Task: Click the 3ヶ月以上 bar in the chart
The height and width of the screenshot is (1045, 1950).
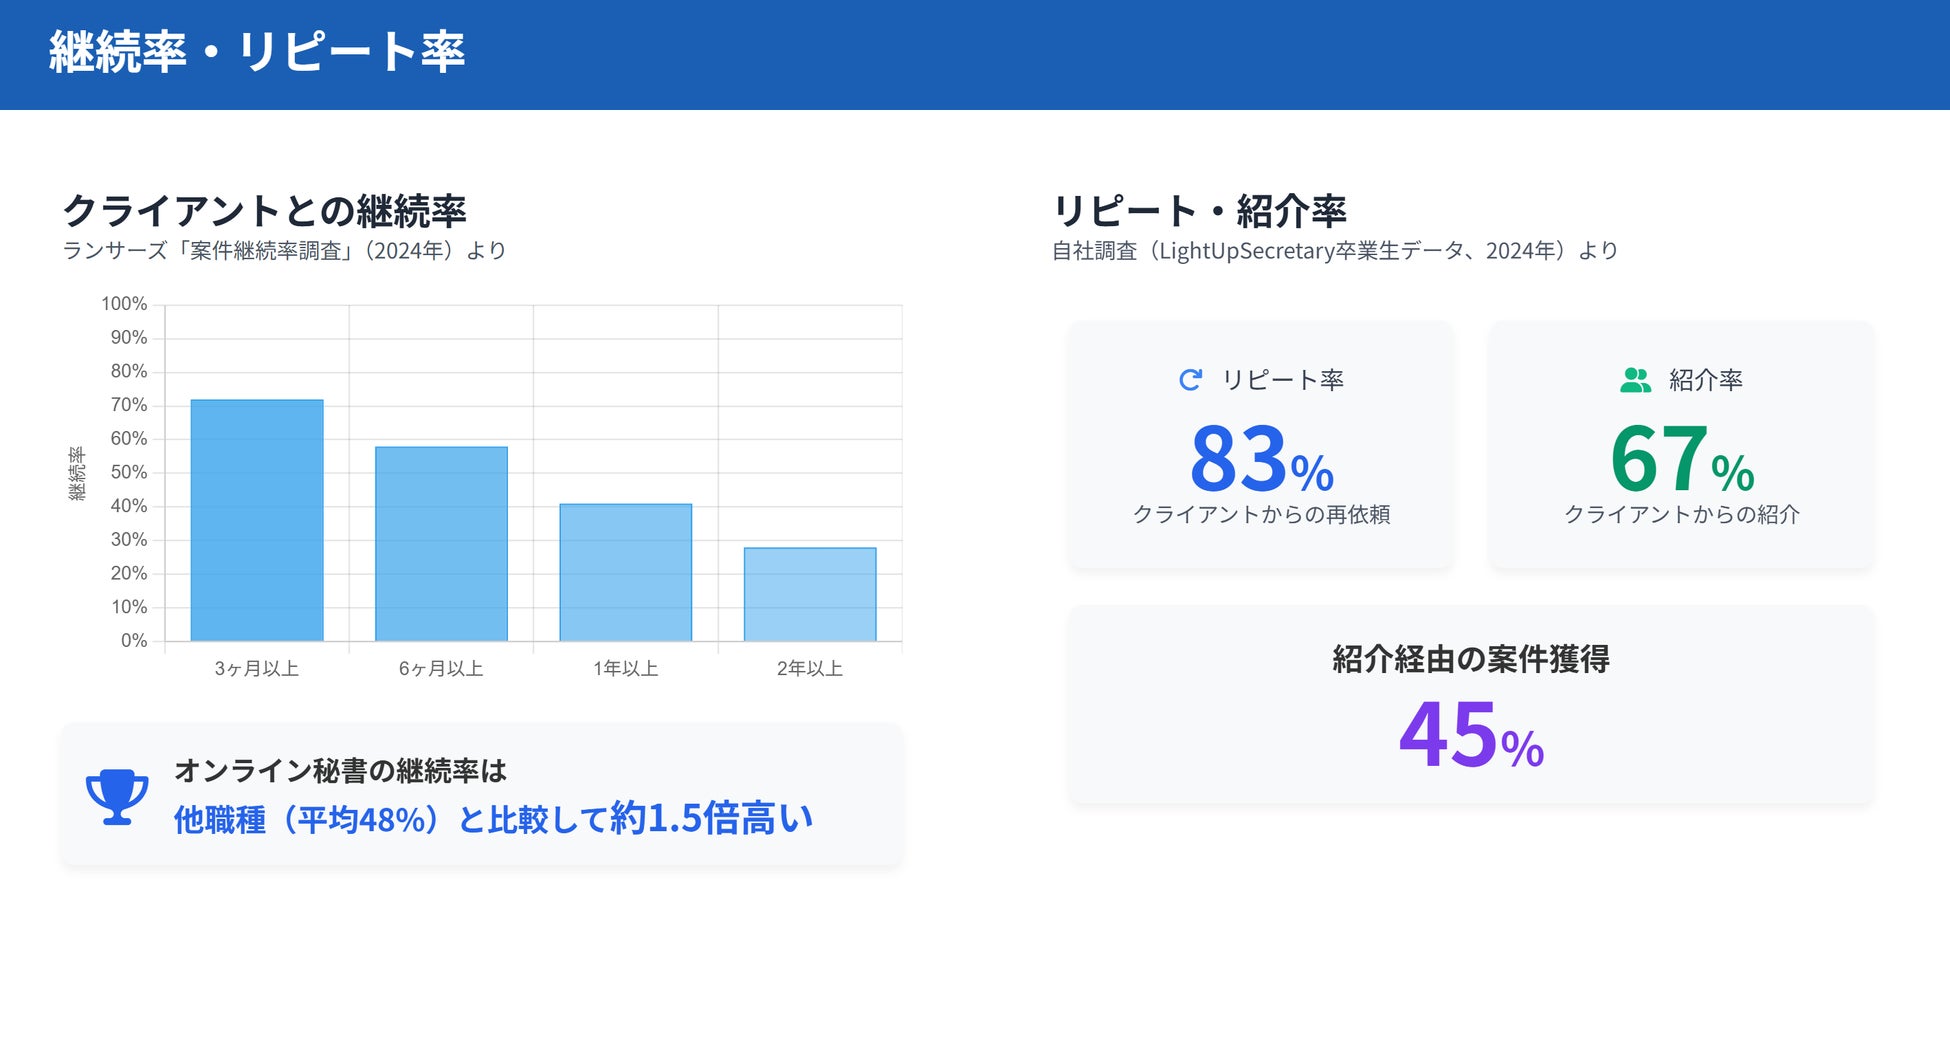Action: [257, 520]
